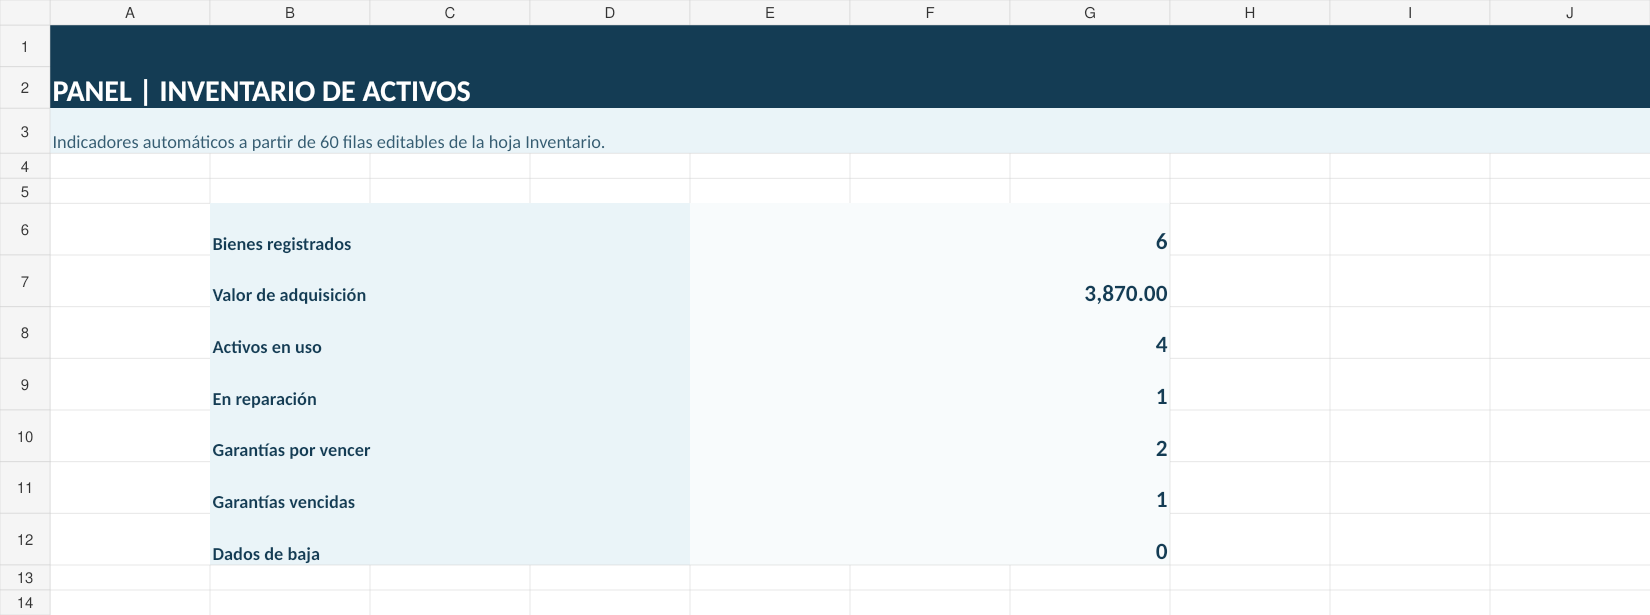Select row 14 header
This screenshot has height=615, width=1650.
point(25,603)
